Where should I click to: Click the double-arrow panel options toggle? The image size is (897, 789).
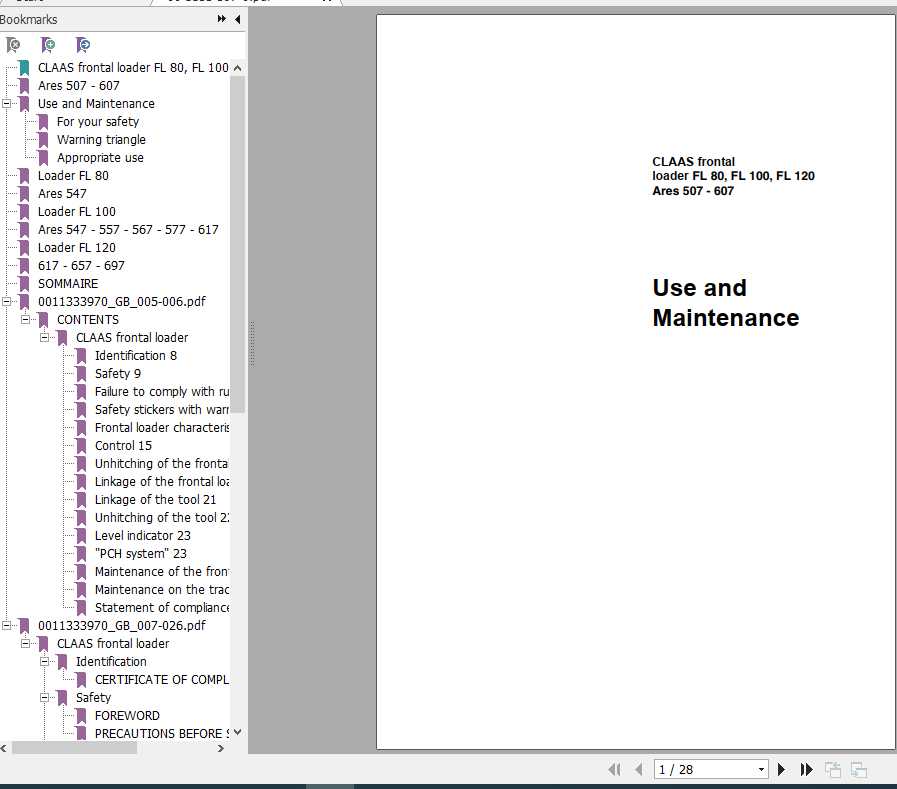pyautogui.click(x=222, y=19)
